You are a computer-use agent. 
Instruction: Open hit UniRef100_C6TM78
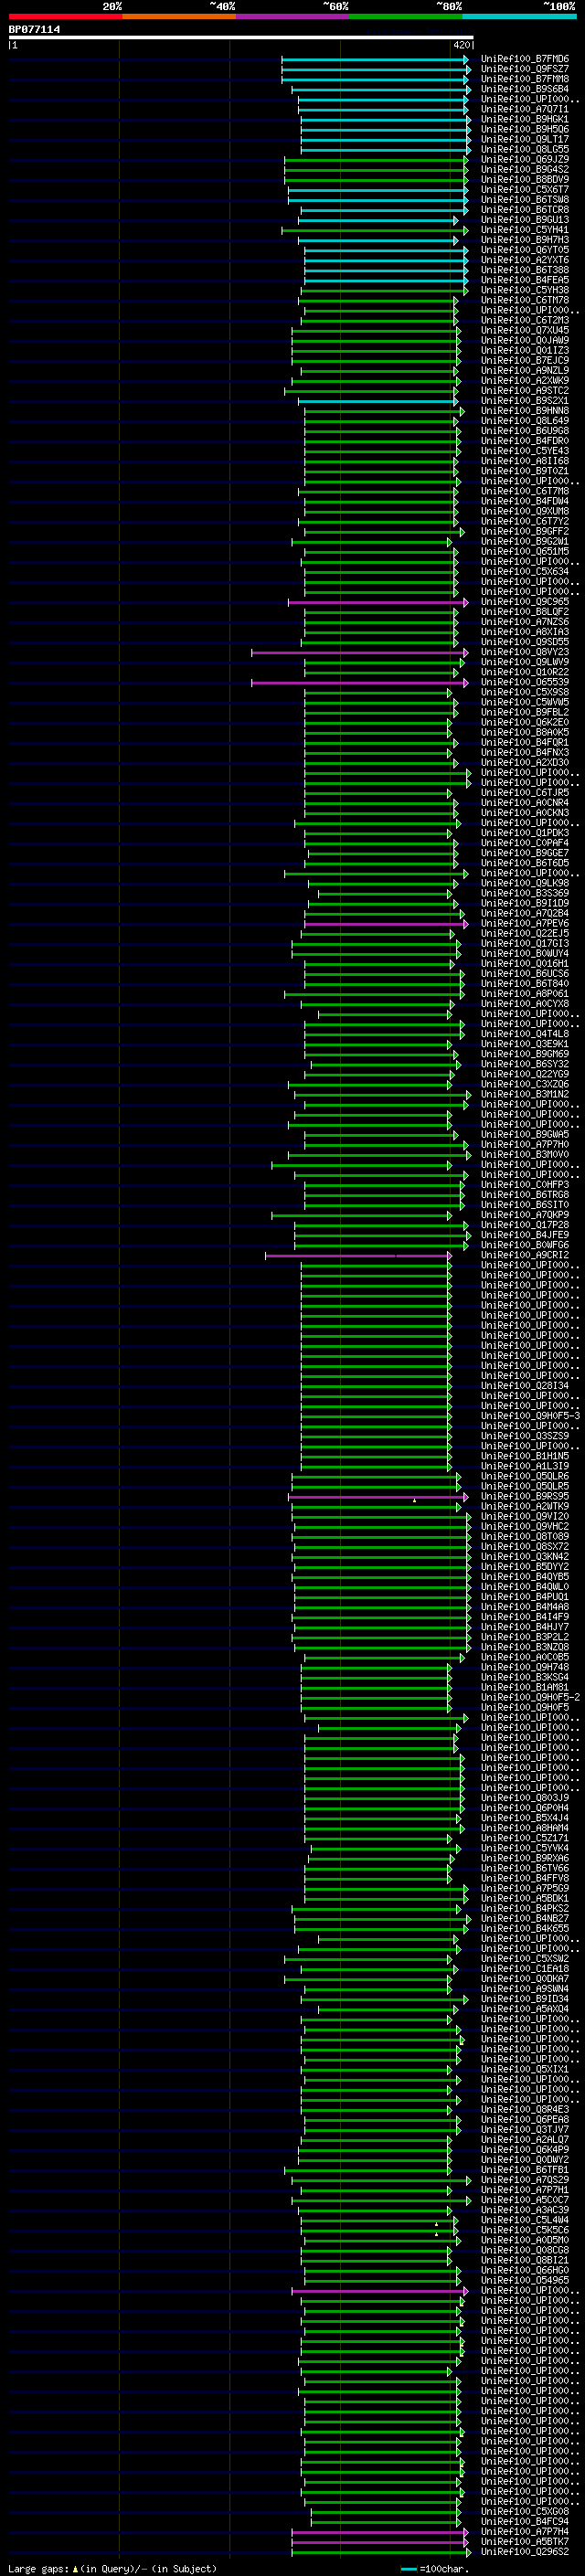coord(525,300)
